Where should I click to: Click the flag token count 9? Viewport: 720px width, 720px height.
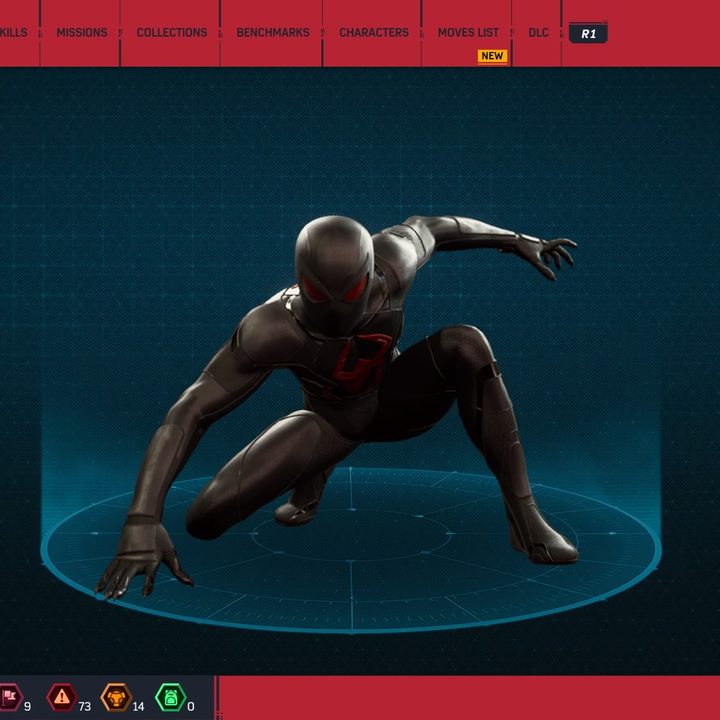(28, 706)
